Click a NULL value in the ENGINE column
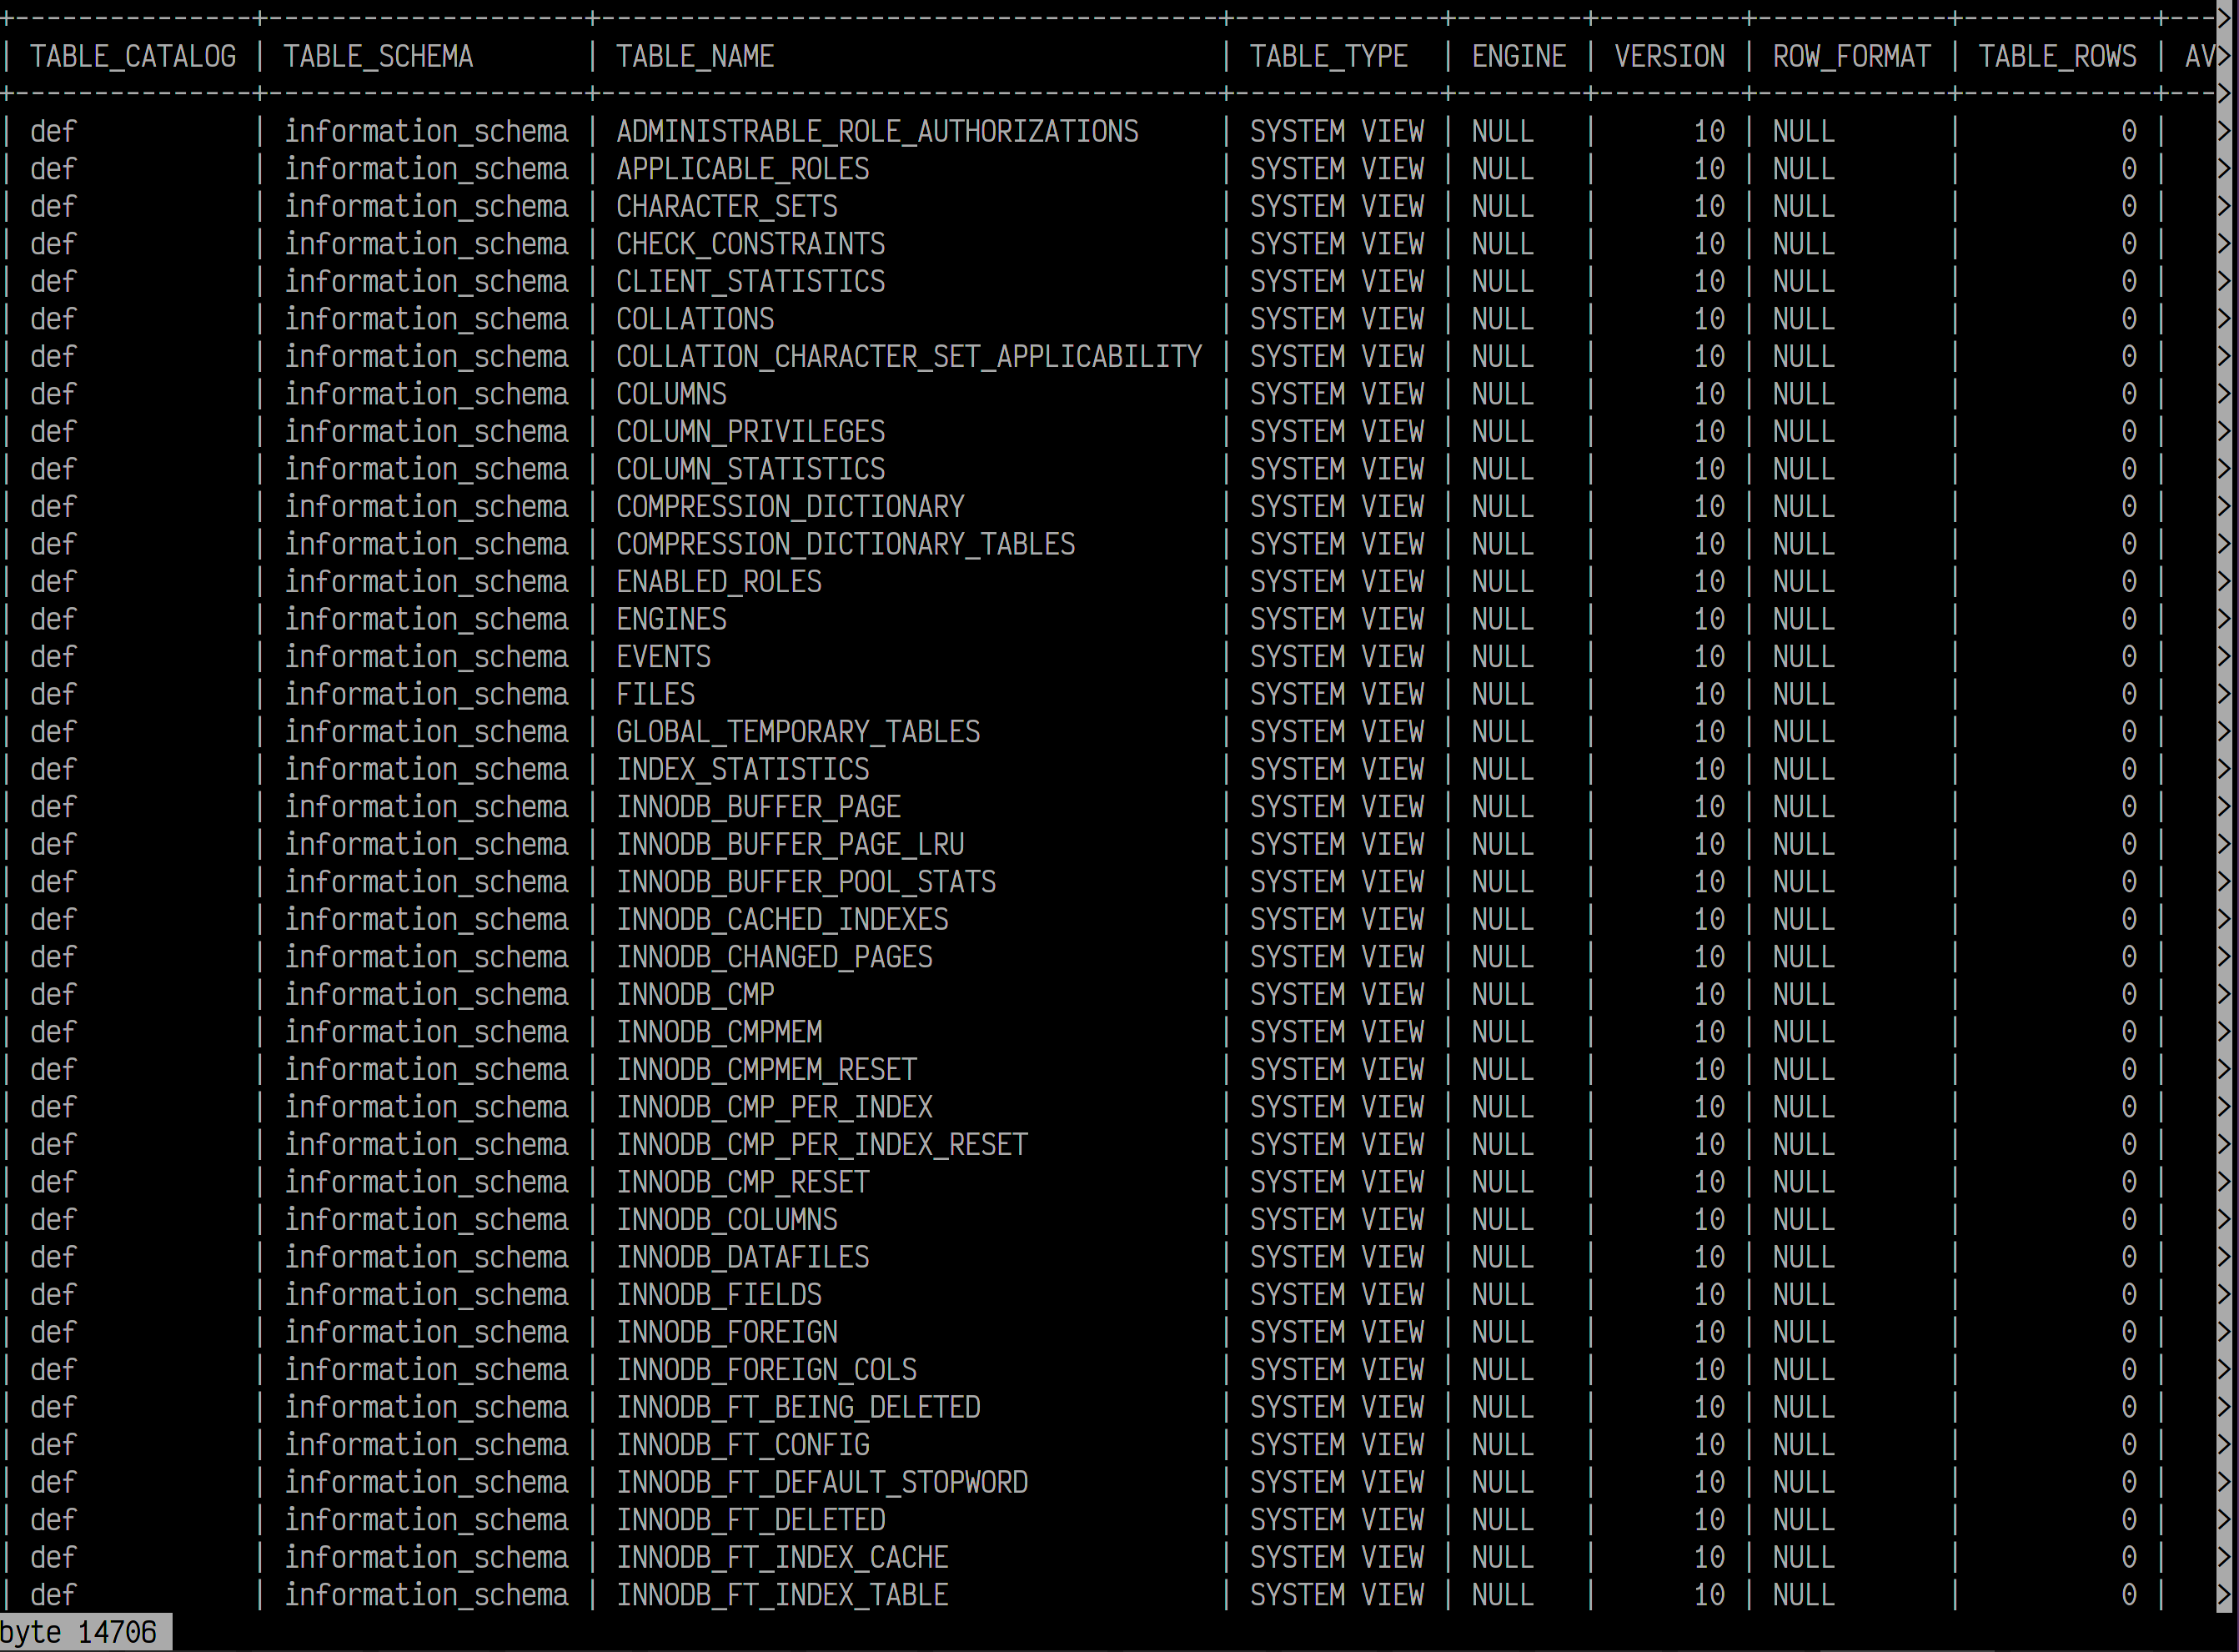 pos(1501,131)
